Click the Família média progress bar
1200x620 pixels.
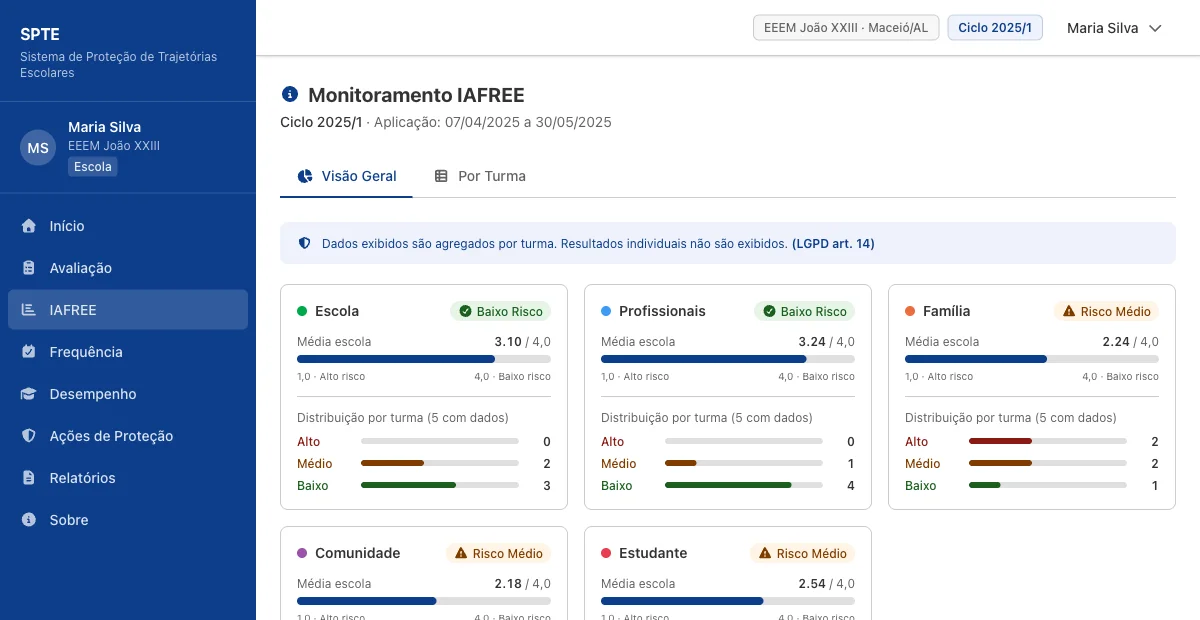(x=1032, y=359)
